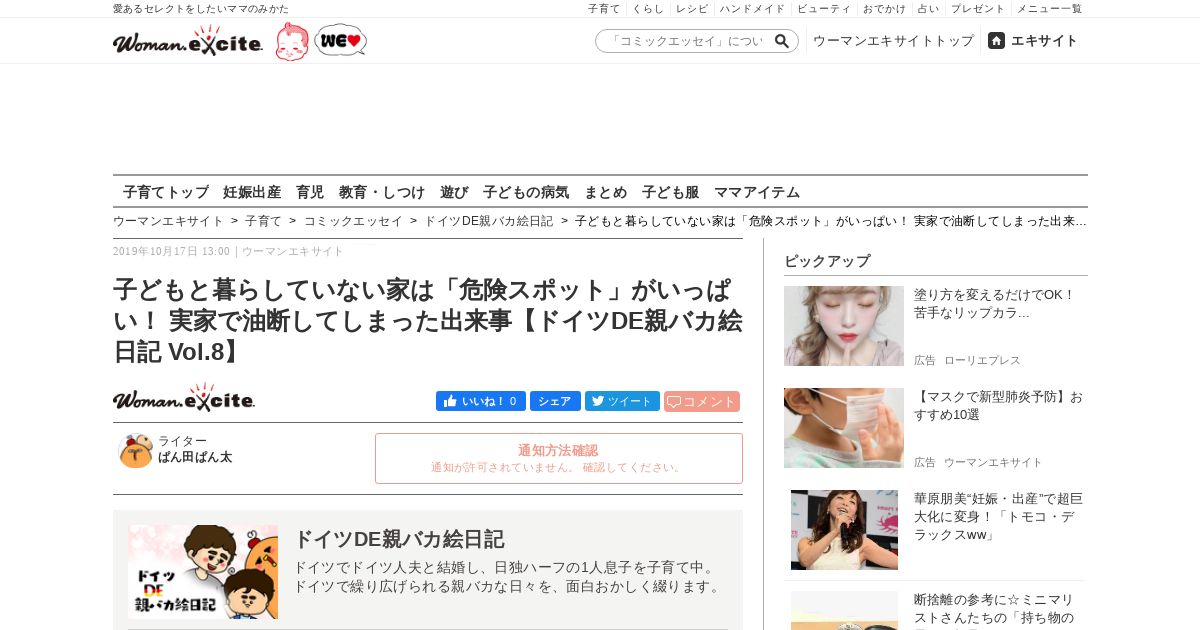1200x630 pixels.
Task: Go to ウーマンエキサイトトップ
Action: (x=893, y=41)
